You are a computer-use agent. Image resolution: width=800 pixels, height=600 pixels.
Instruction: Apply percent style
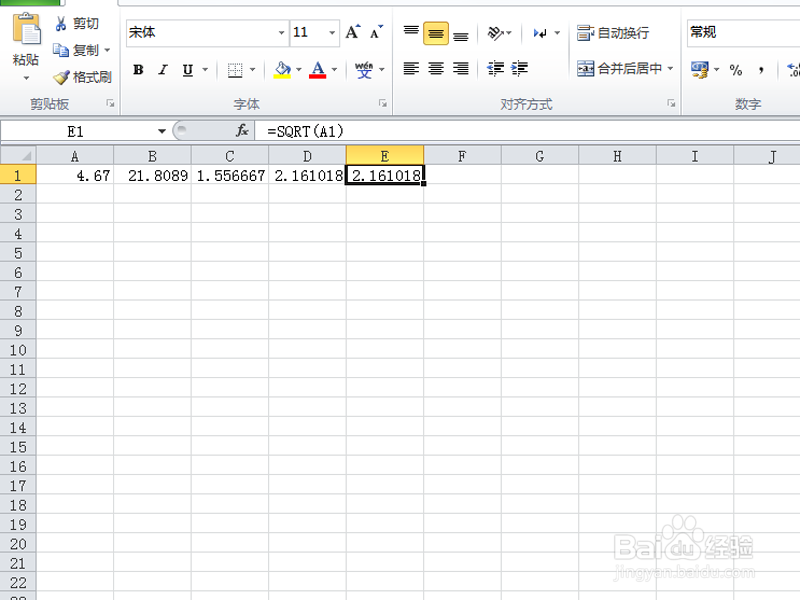[x=736, y=69]
